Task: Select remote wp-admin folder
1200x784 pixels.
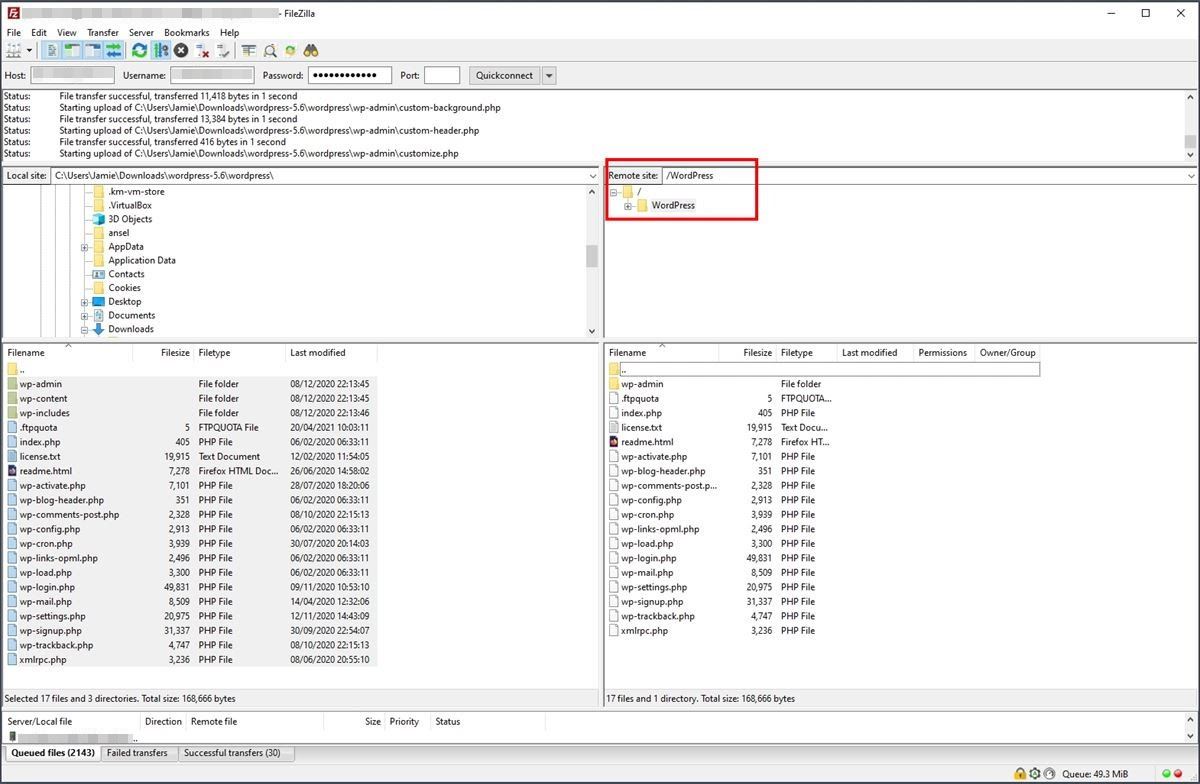Action: pyautogui.click(x=824, y=384)
